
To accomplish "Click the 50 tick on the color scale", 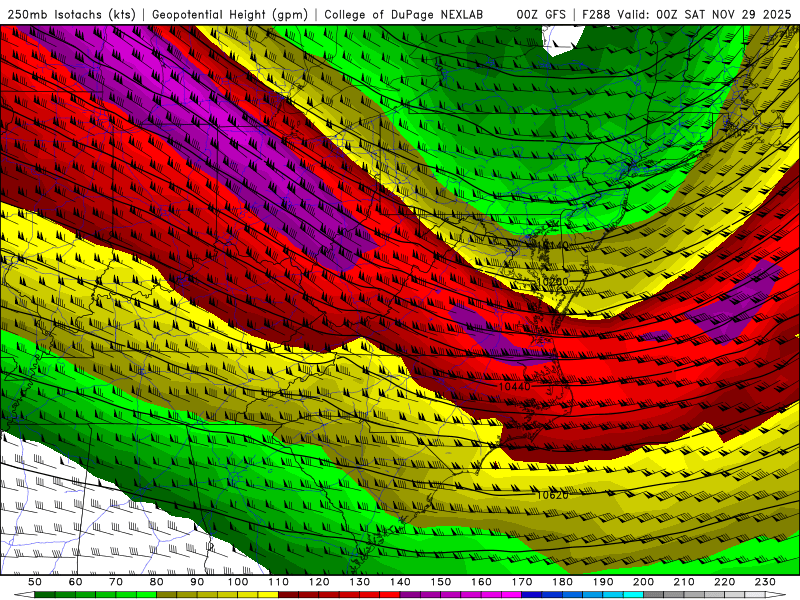I will click(35, 582).
